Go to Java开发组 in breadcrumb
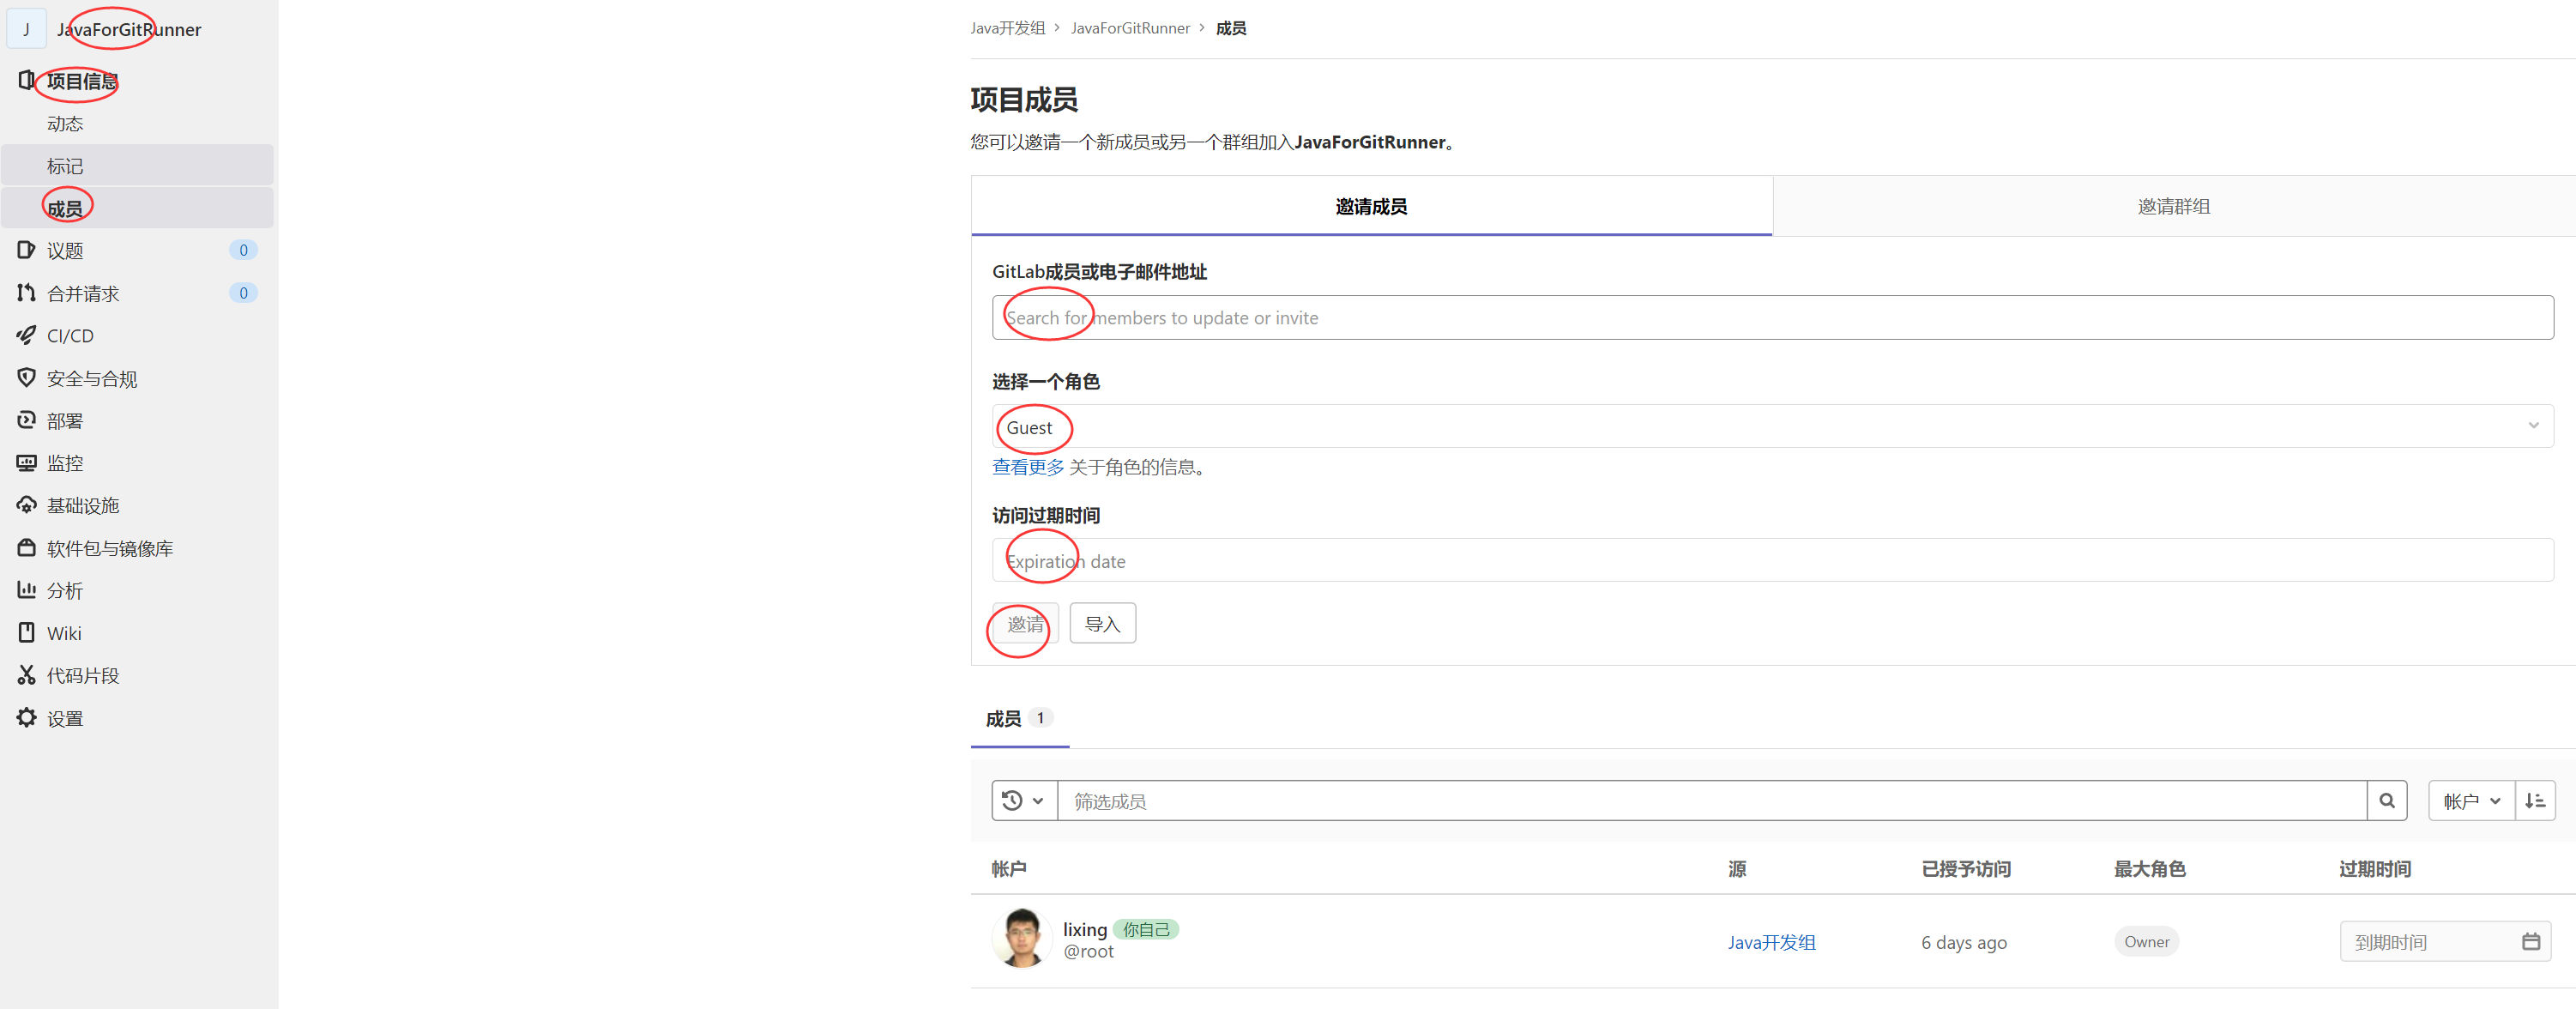This screenshot has height=1009, width=2576. (1007, 28)
